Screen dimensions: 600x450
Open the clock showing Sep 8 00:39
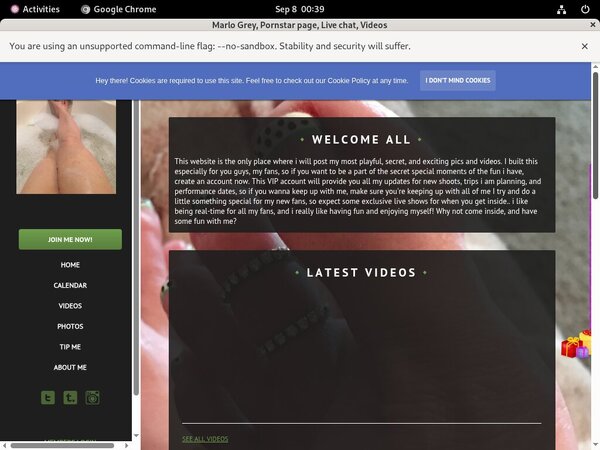coord(299,9)
